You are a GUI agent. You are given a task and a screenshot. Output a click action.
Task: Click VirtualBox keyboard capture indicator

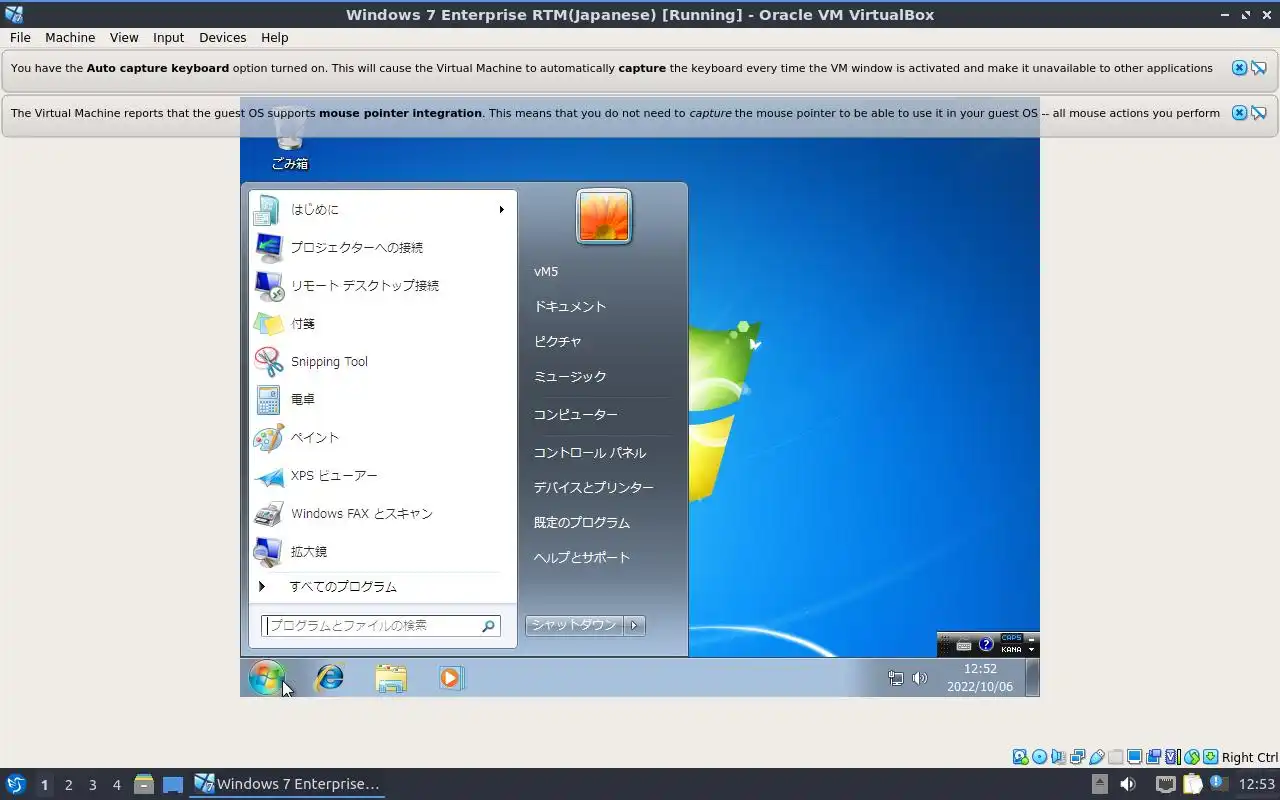[1210, 757]
